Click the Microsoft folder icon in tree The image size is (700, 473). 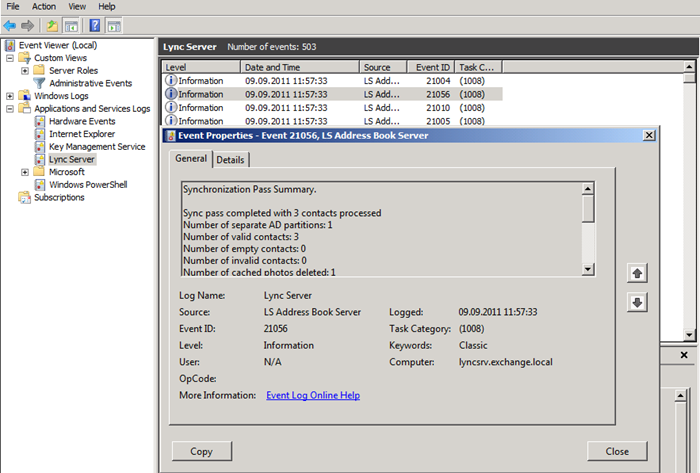[x=39, y=172]
